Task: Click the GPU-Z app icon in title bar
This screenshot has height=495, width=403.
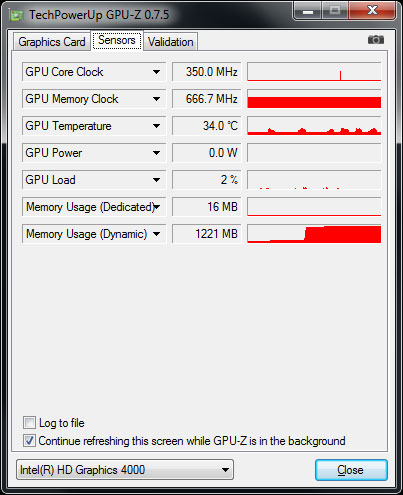Action: point(17,15)
